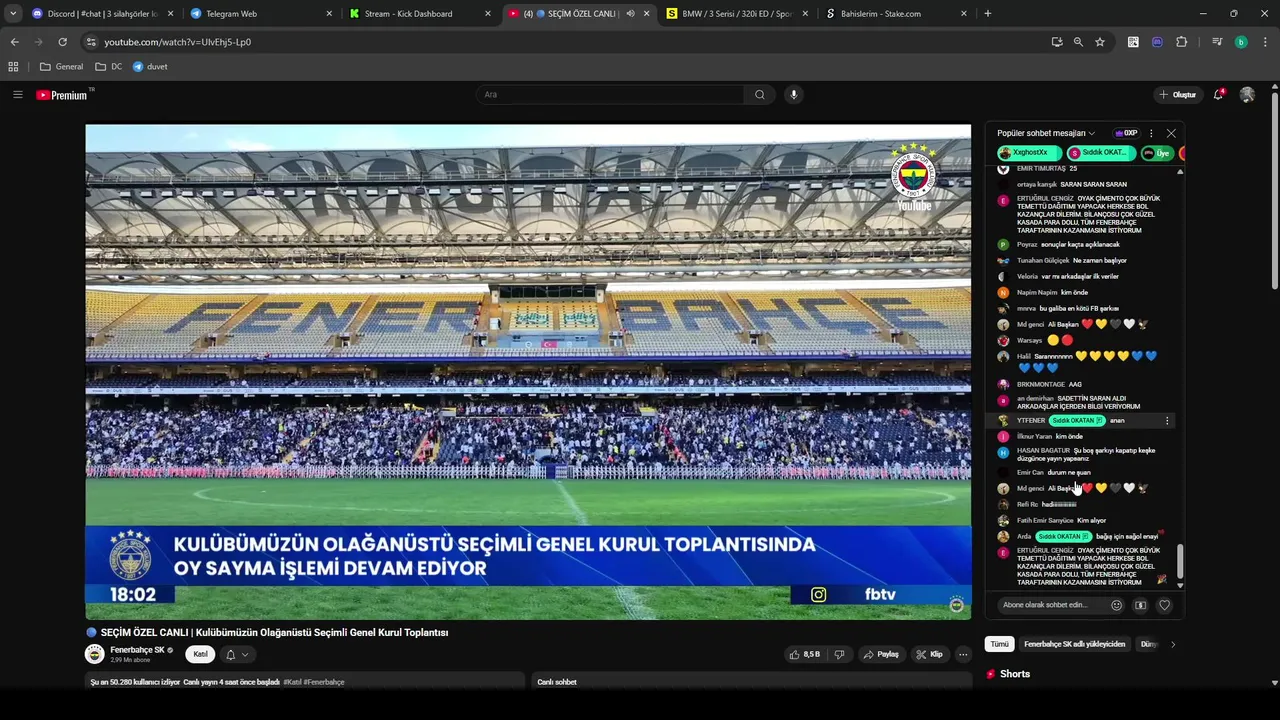Select Sıddık OKAT... pinned chat chip

1100,153
